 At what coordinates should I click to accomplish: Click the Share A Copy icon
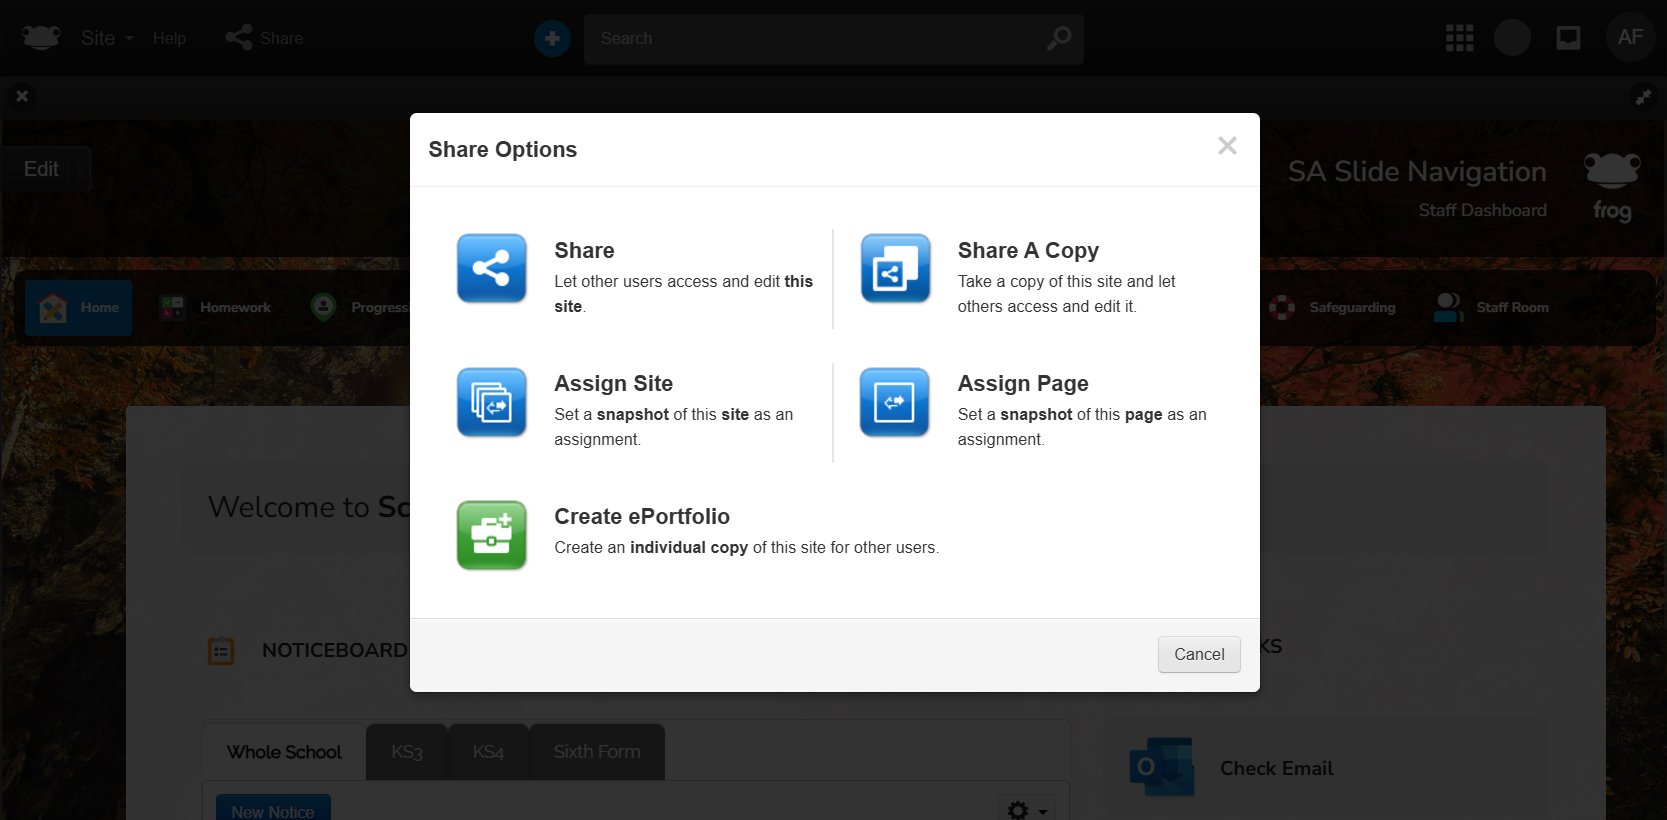[895, 268]
